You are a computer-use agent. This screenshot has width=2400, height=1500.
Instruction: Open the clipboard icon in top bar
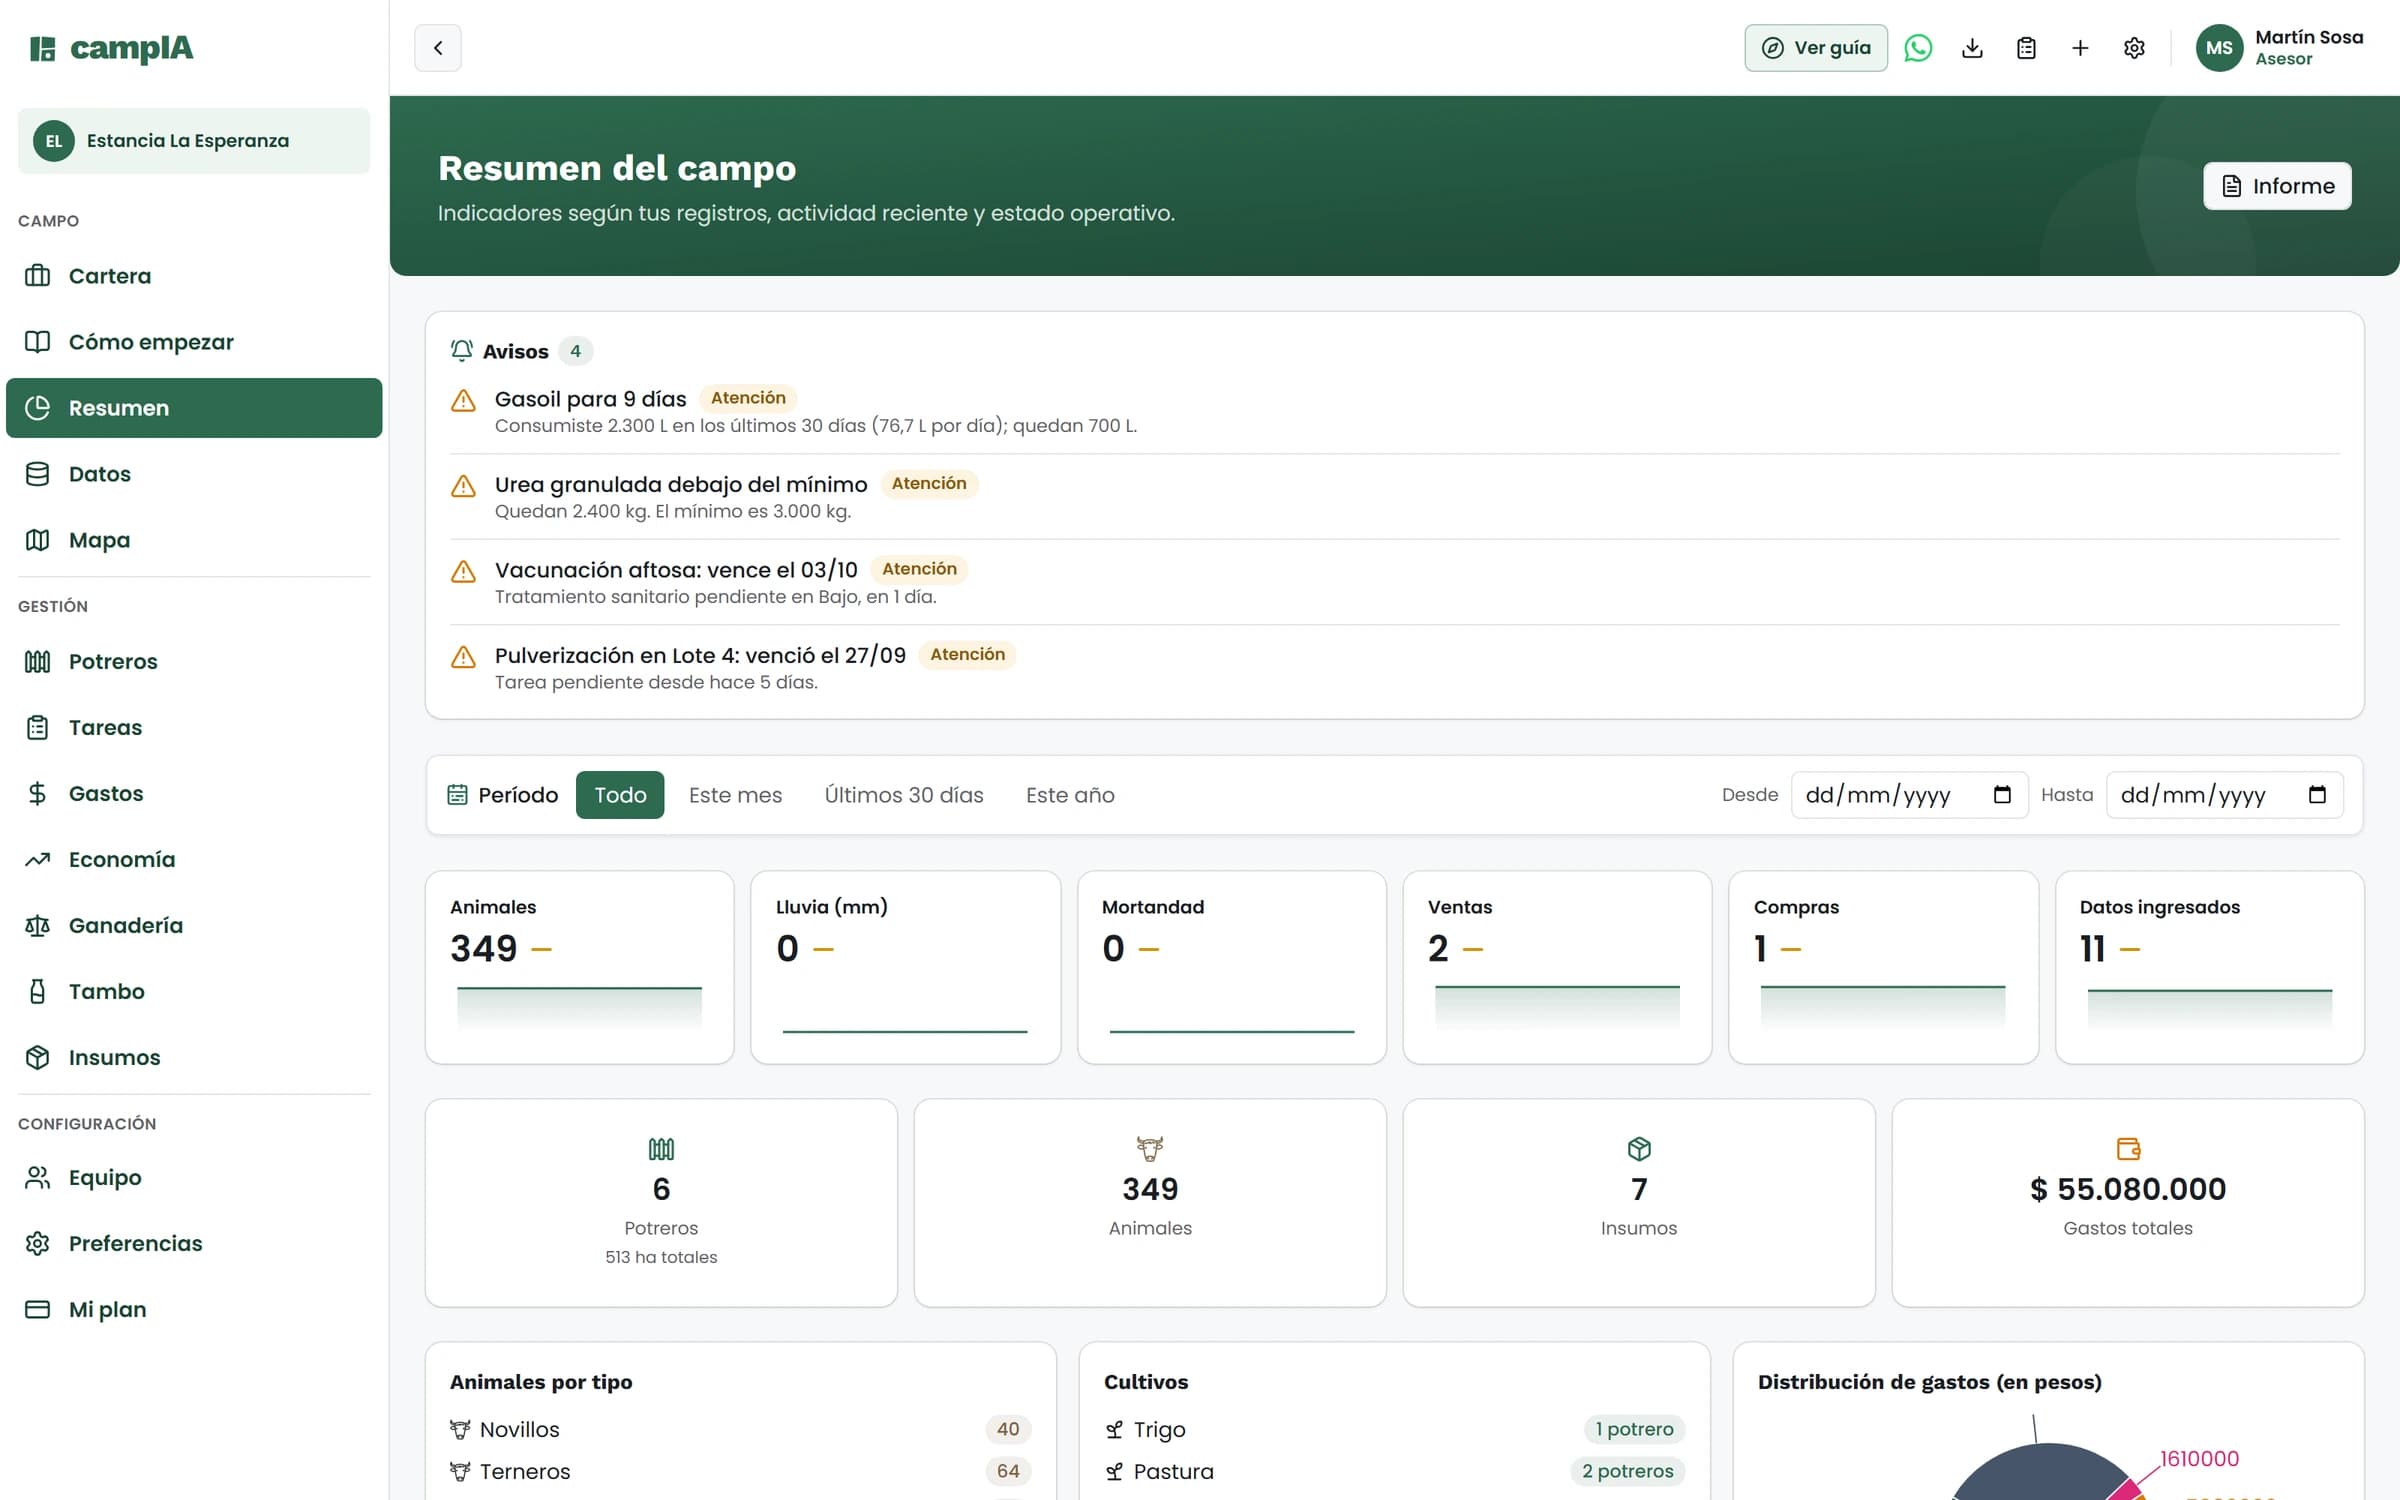2026,48
